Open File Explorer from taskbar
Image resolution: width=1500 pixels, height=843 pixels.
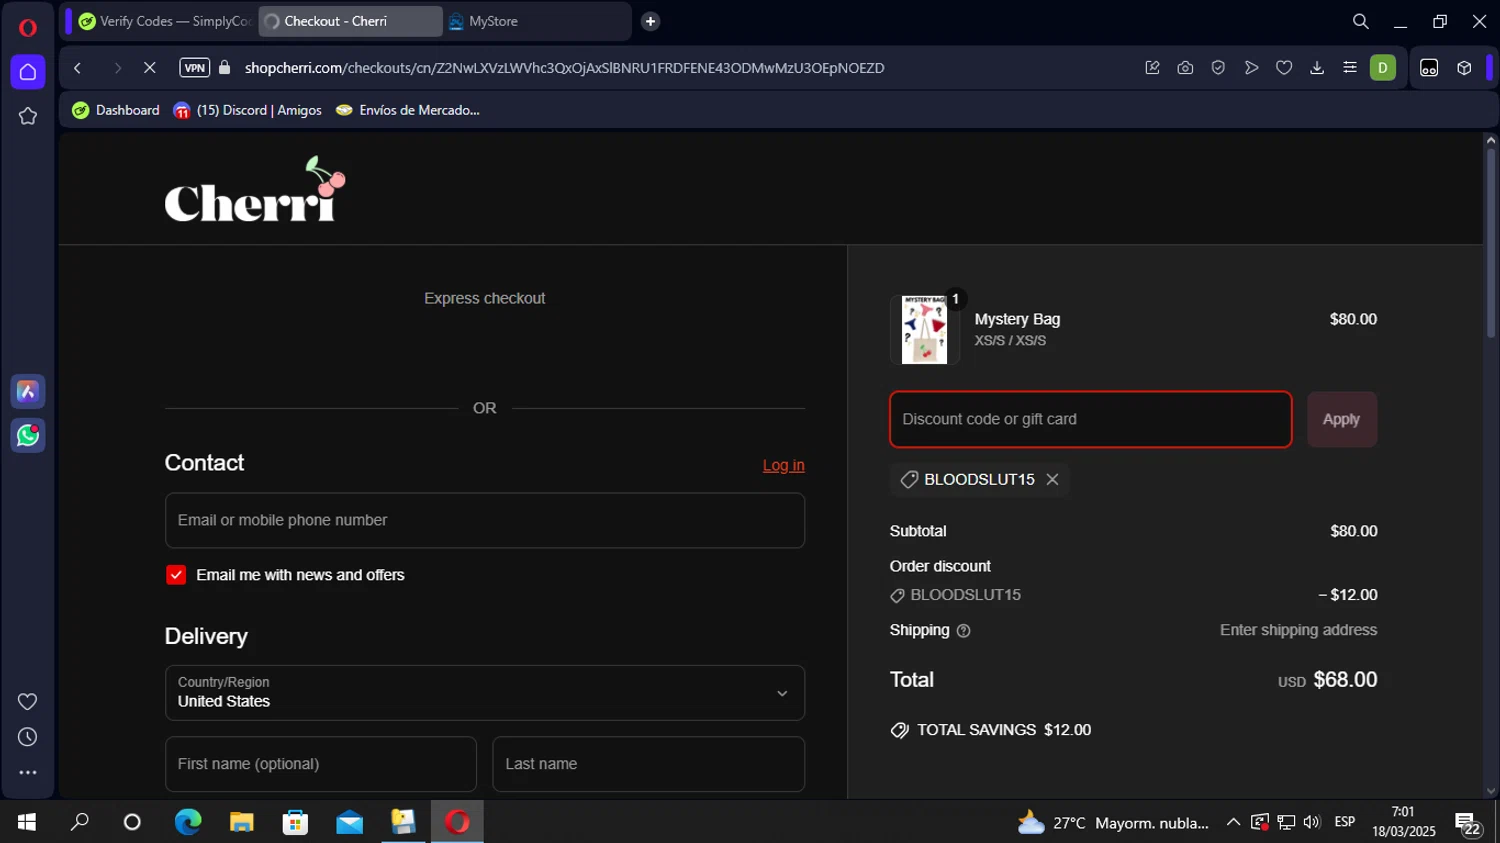point(242,822)
